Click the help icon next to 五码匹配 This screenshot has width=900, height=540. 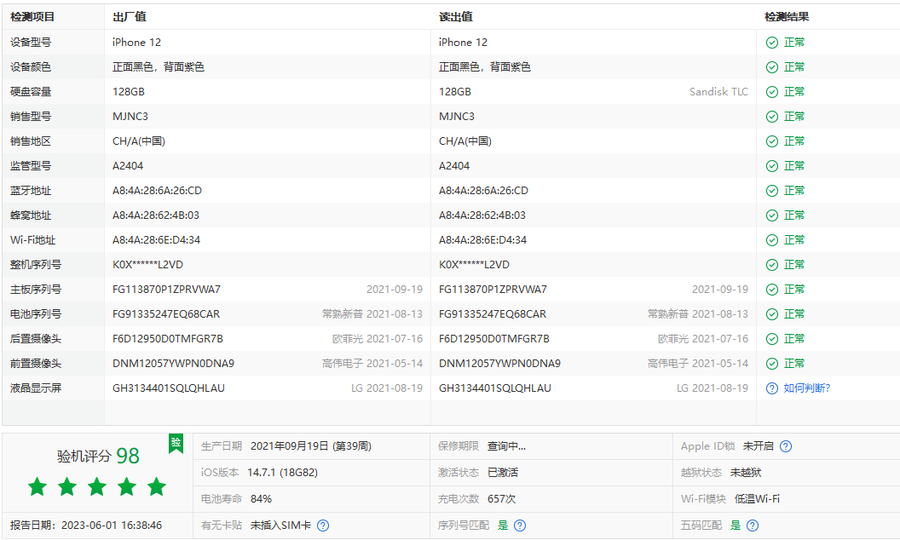point(752,525)
